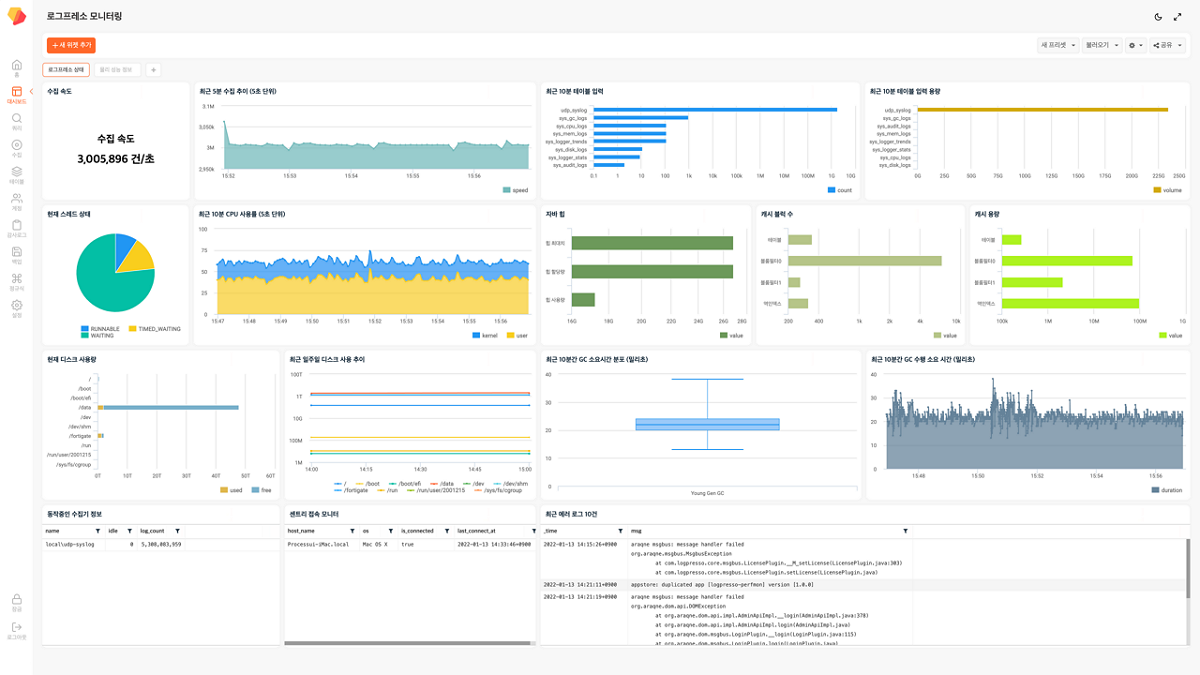Open the 홈 (Home) sidebar icon
The height and width of the screenshot is (675, 1200).
17,66
